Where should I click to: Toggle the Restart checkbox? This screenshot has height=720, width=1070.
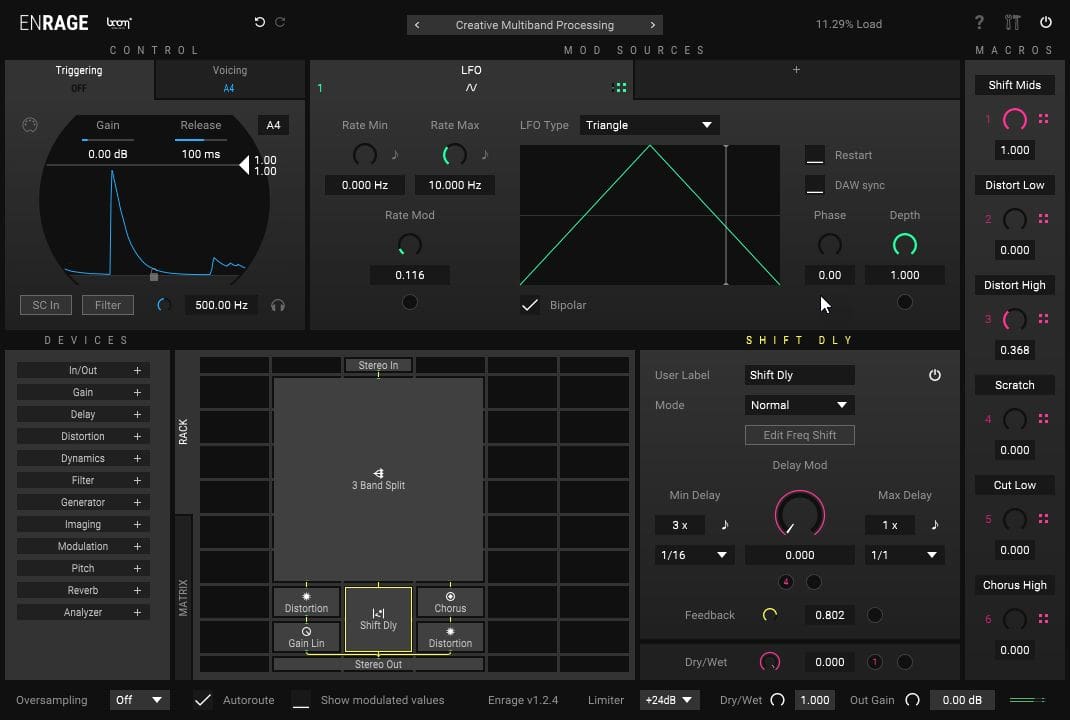[815, 155]
